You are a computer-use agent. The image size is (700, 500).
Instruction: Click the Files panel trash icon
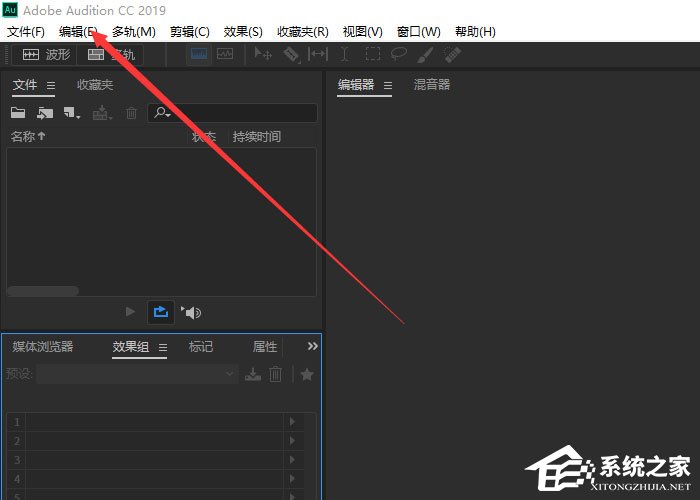[131, 113]
